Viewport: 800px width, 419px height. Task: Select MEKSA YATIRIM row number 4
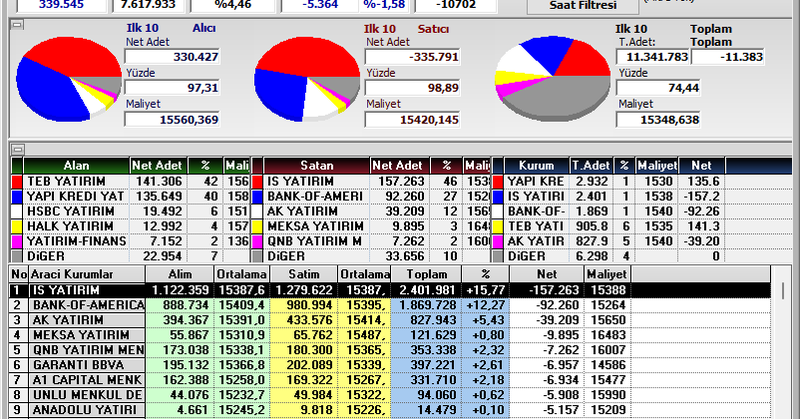point(390,335)
